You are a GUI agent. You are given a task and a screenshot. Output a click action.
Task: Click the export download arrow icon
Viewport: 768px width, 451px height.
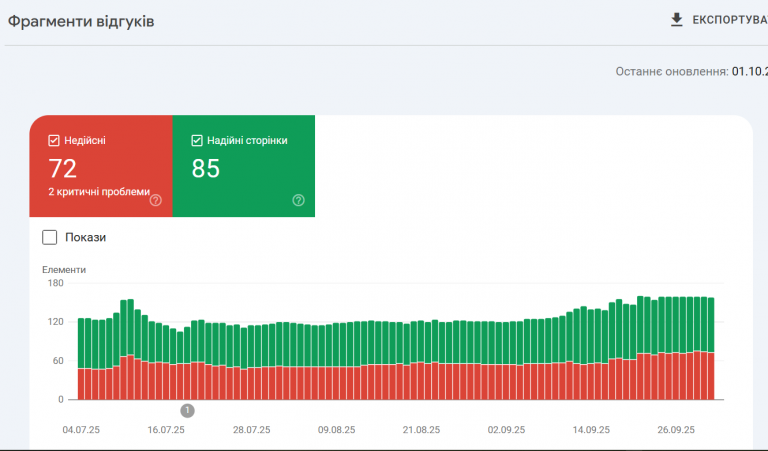coord(676,20)
